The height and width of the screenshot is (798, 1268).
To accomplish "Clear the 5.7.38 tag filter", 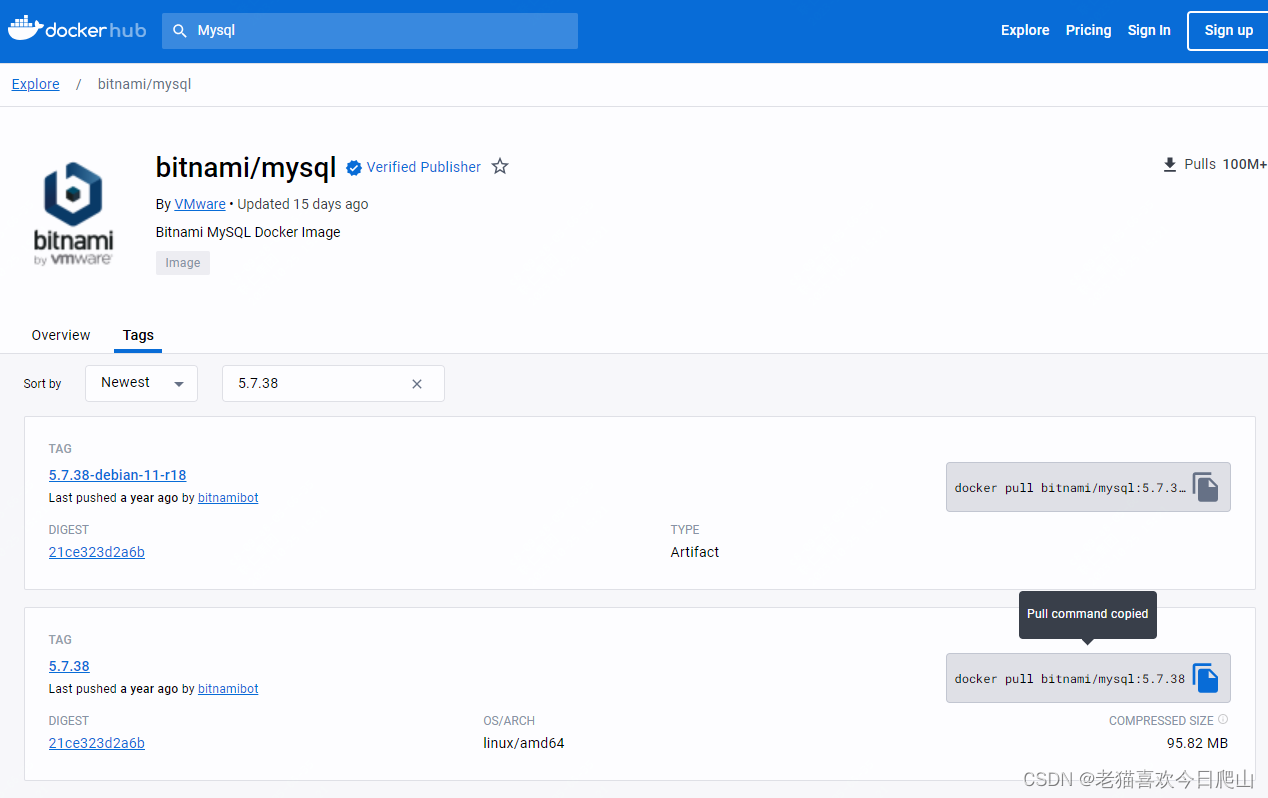I will (417, 383).
